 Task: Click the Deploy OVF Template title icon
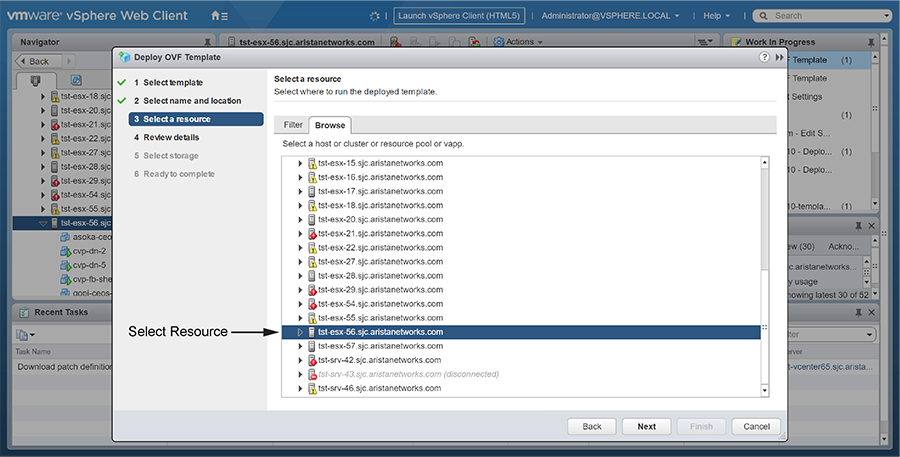[x=124, y=57]
